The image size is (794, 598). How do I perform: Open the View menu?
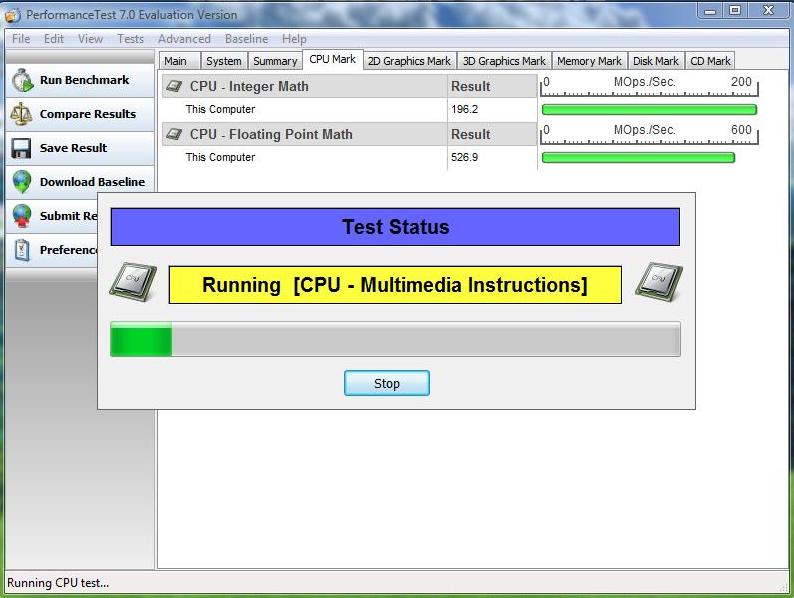tap(90, 39)
